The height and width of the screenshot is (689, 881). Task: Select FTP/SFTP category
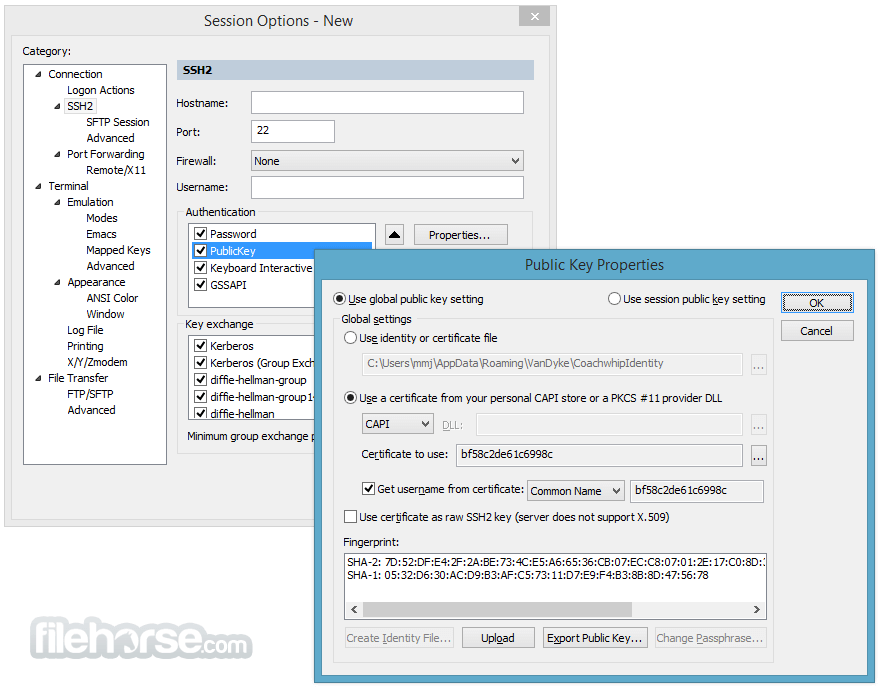click(90, 394)
